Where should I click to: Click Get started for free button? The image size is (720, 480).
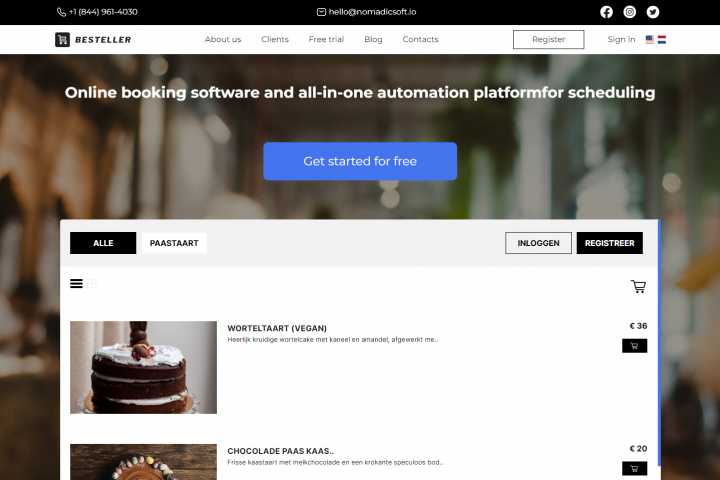point(360,161)
